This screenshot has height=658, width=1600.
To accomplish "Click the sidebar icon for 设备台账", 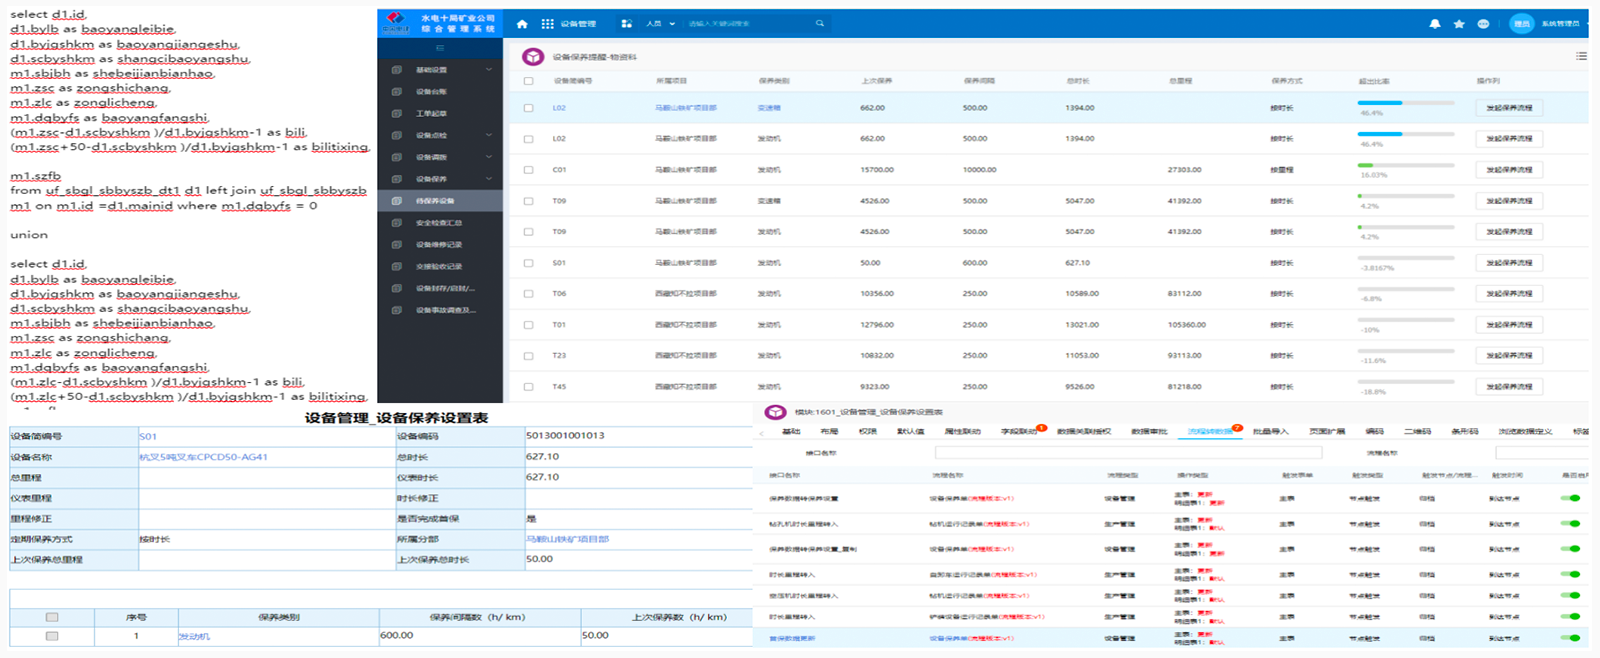I will [x=397, y=92].
